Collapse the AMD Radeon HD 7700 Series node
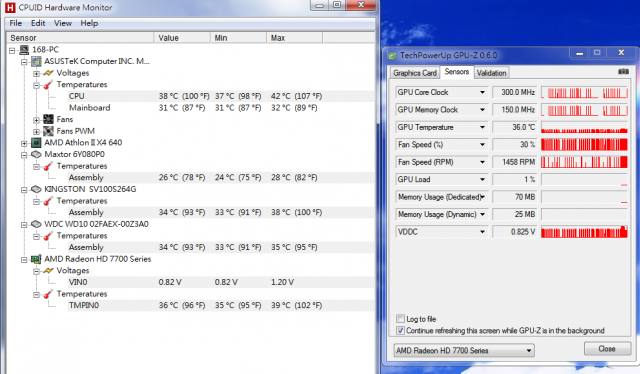Viewport: 640px width, 374px height. 24,260
